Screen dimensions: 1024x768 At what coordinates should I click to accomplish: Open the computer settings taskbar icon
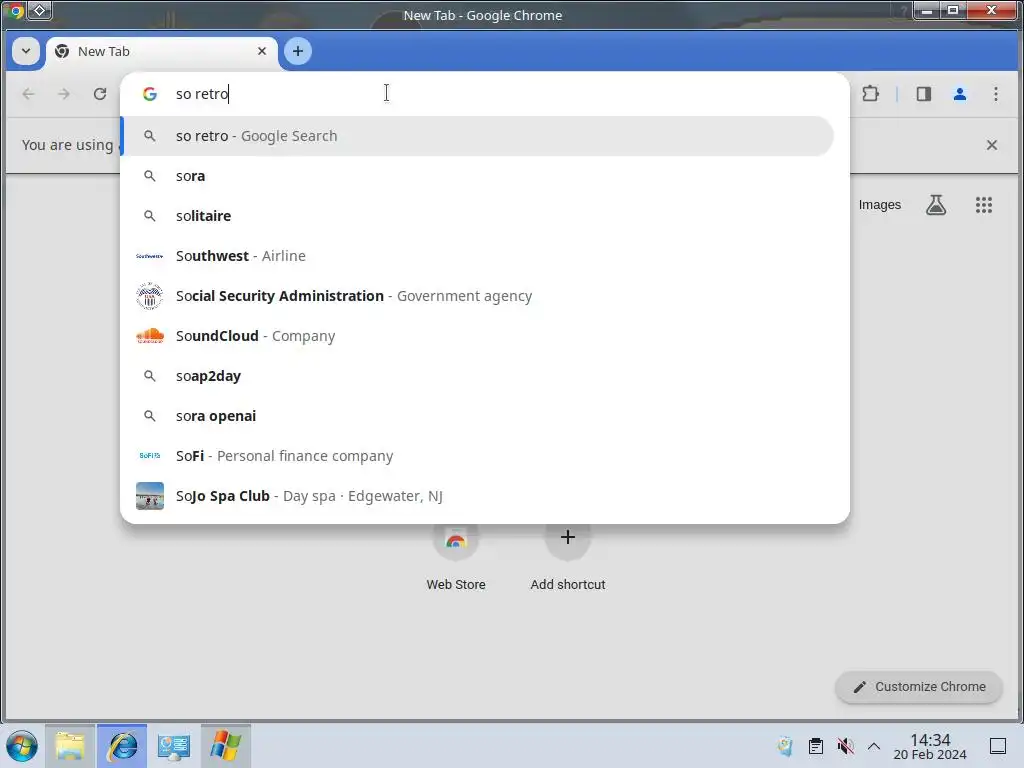click(x=174, y=746)
